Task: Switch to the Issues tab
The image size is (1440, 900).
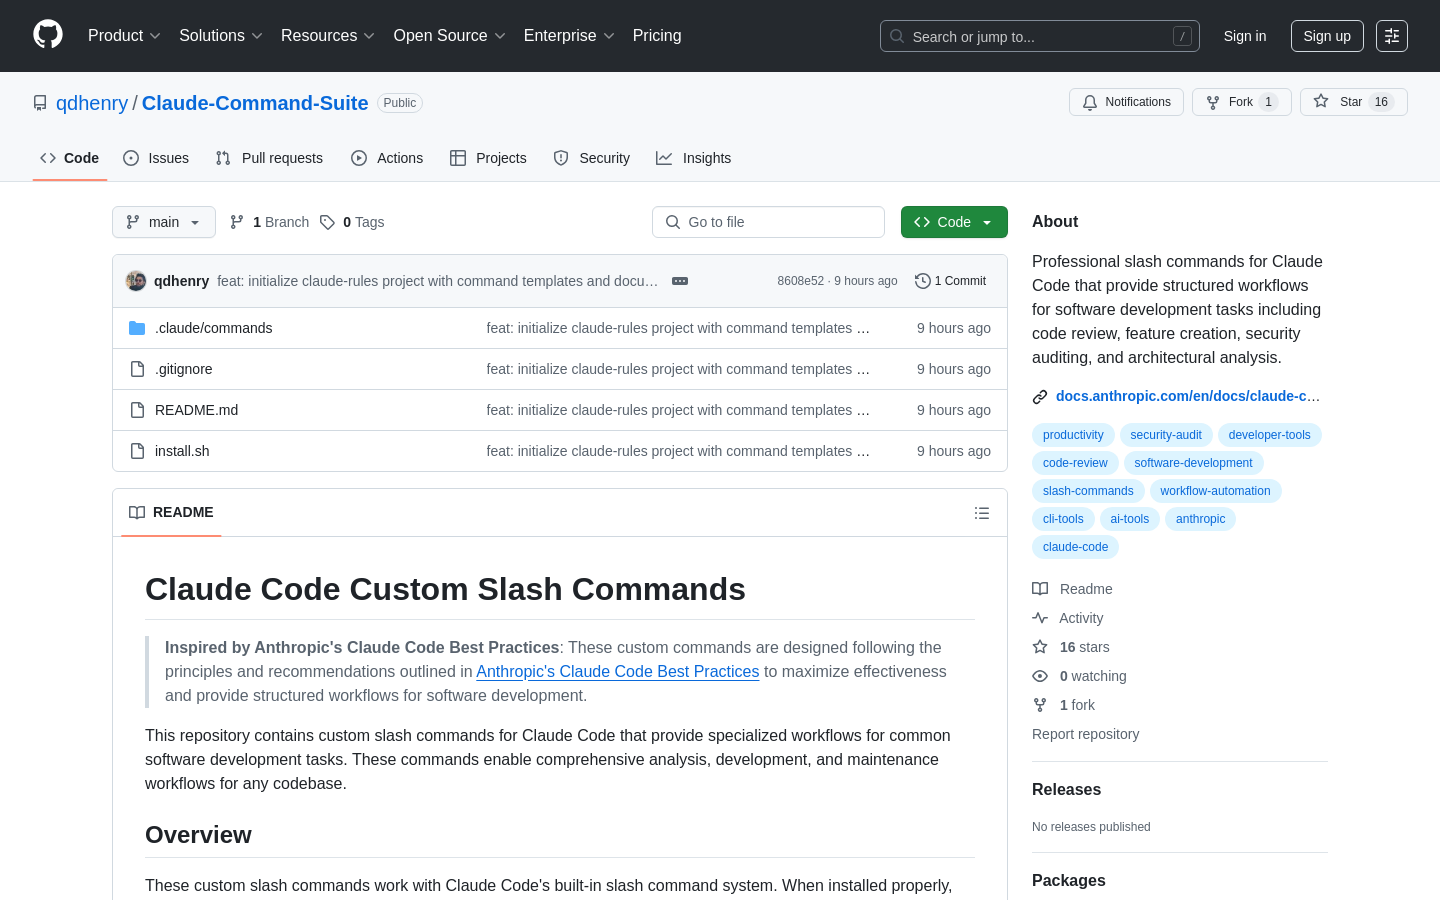Action: (x=156, y=158)
